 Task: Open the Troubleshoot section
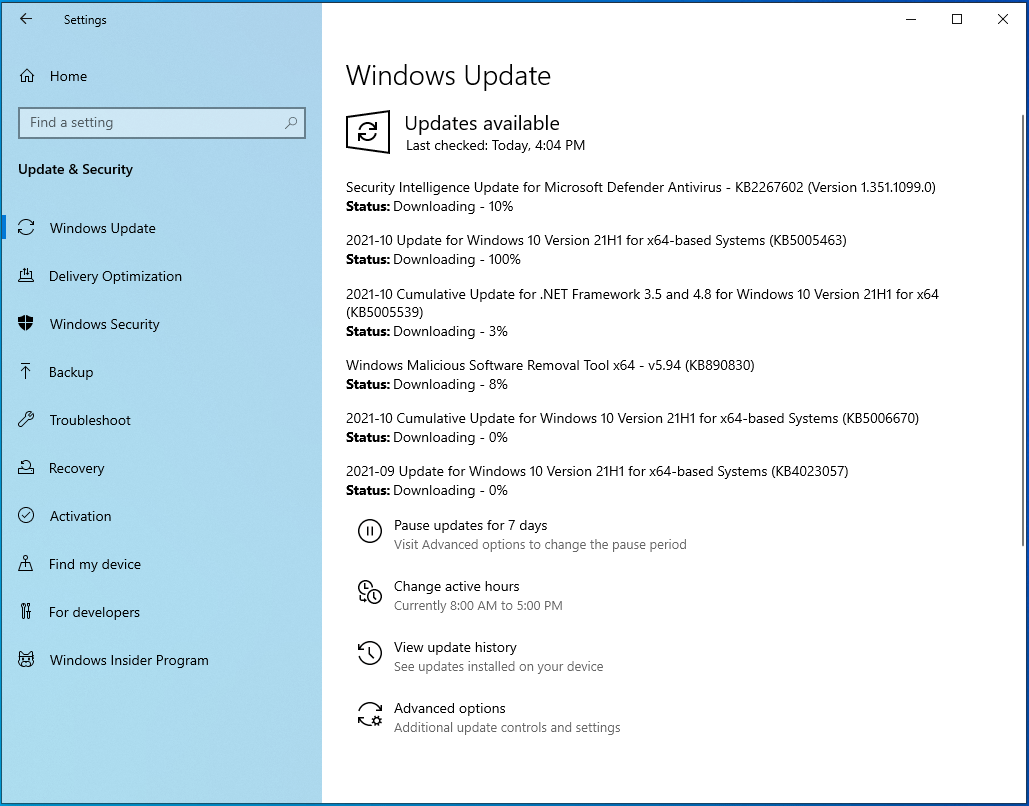(x=28, y=420)
